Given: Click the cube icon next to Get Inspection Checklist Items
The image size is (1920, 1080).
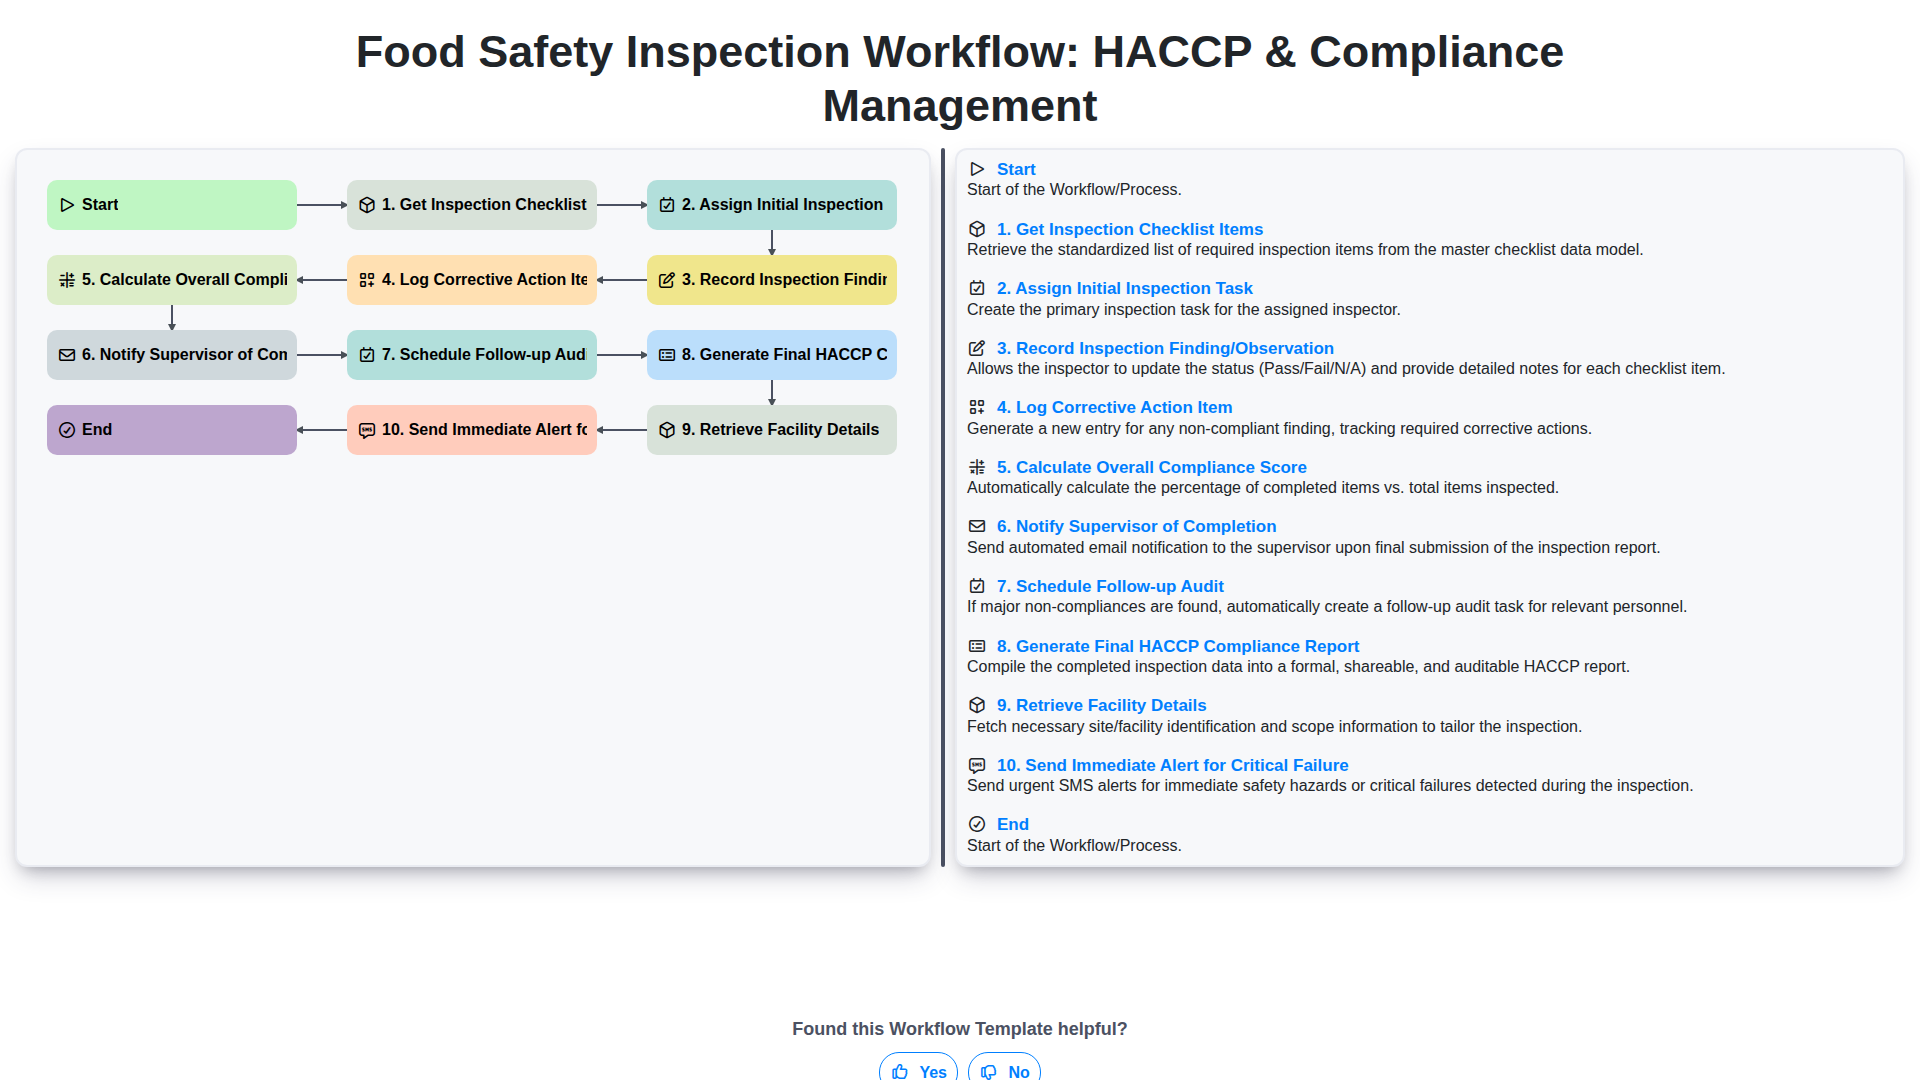Looking at the screenshot, I should [977, 229].
